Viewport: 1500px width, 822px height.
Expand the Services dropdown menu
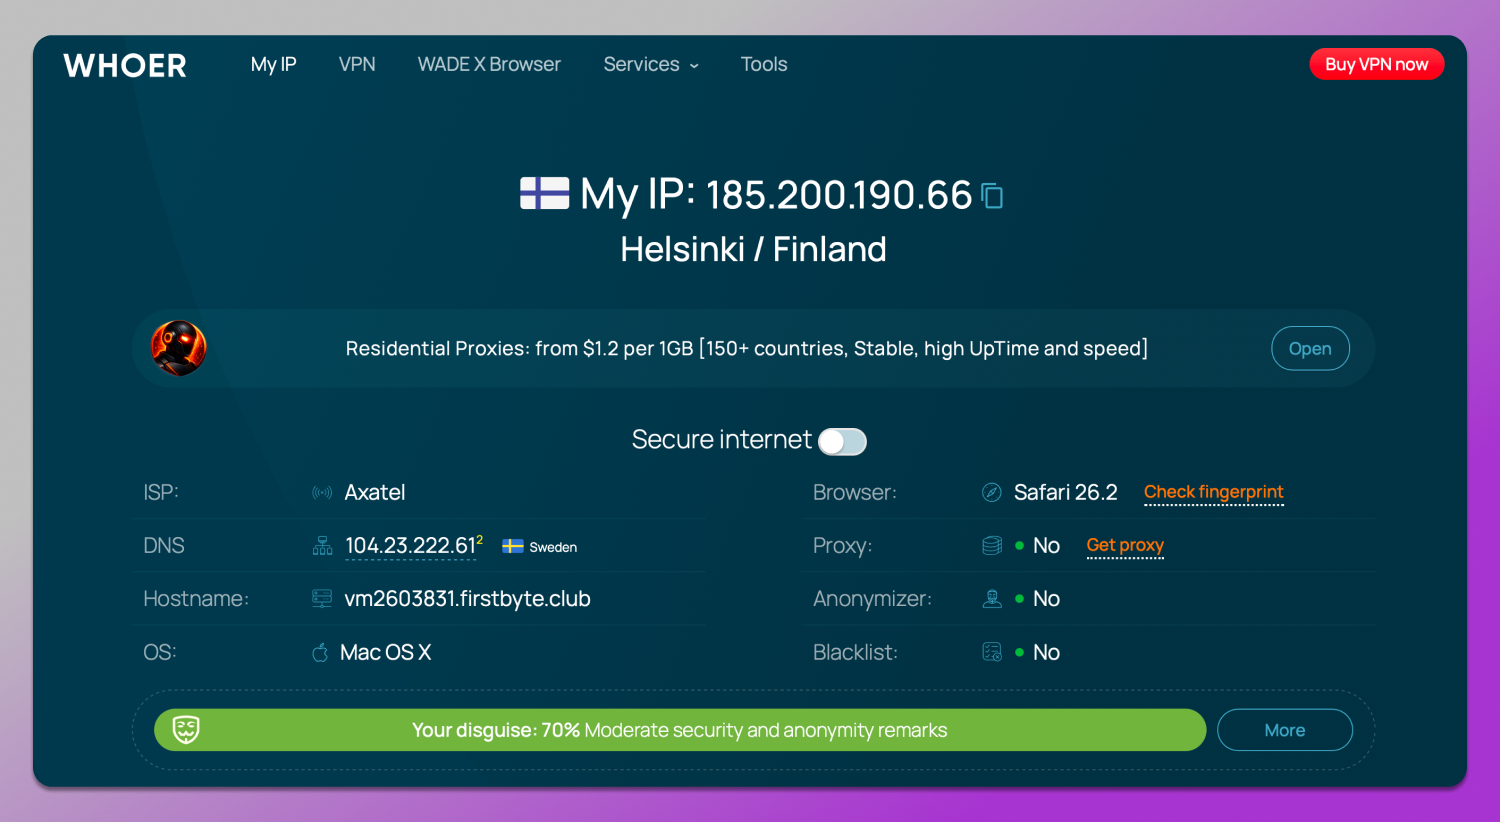click(651, 65)
